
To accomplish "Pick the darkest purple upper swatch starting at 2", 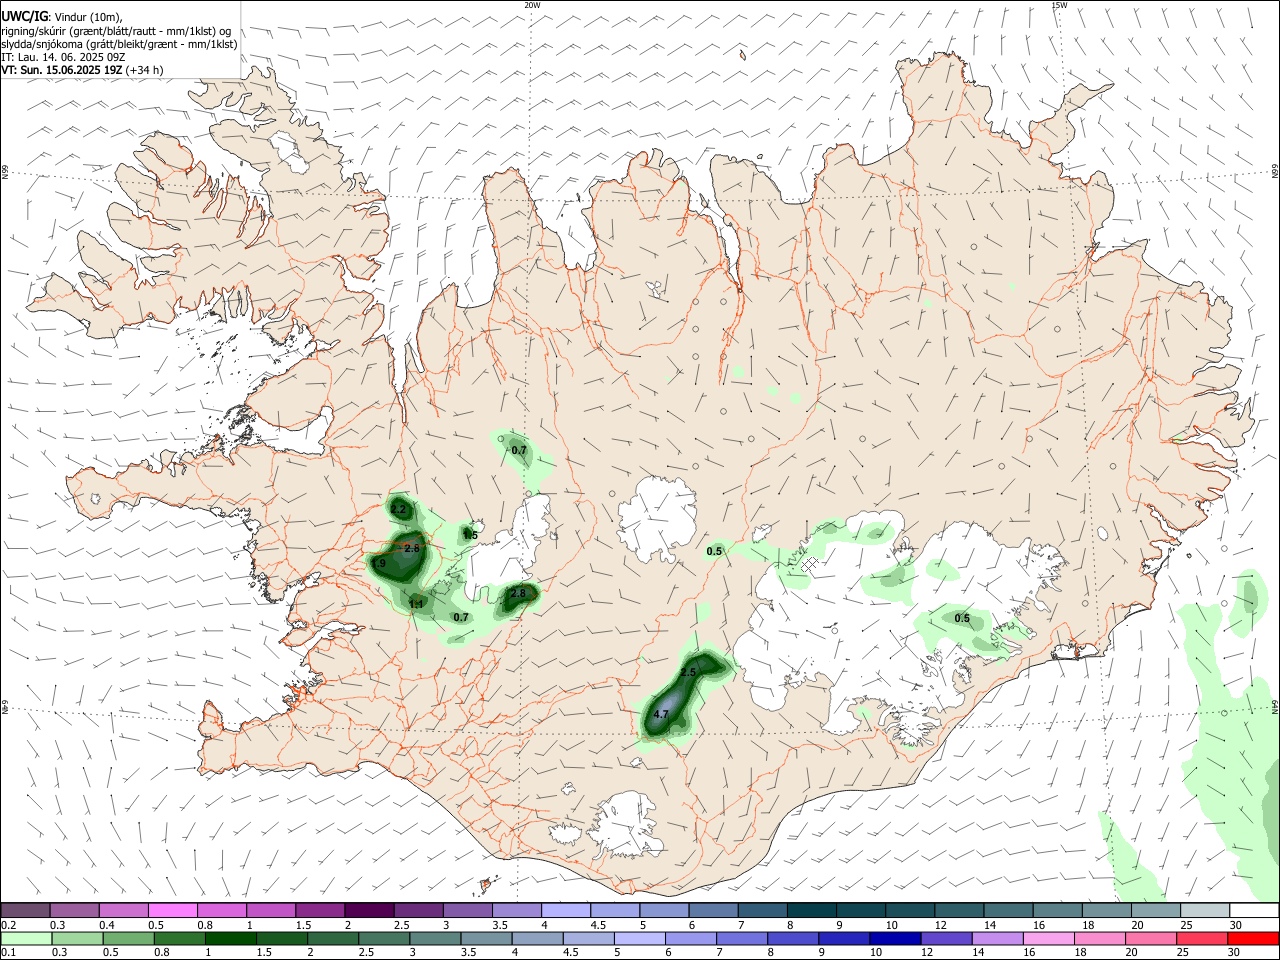I will [368, 911].
